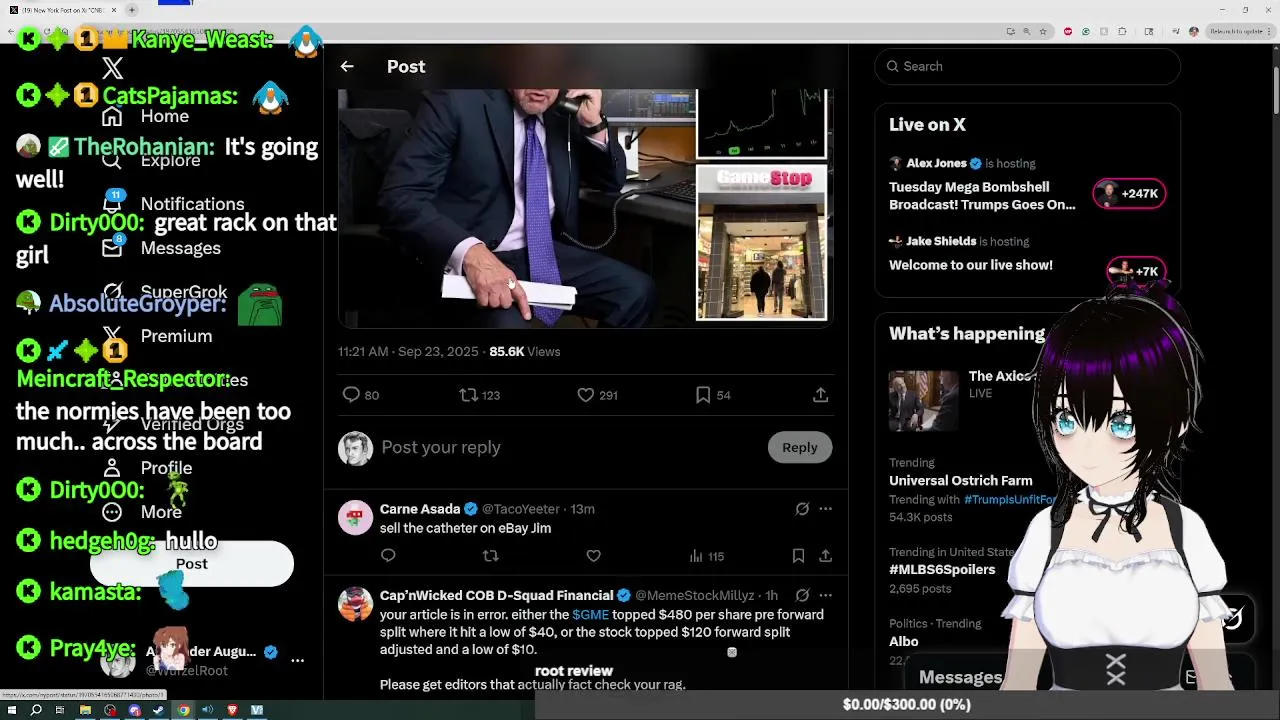Image resolution: width=1280 pixels, height=720 pixels.
Task: Open Albo politics trend
Action: [x=903, y=642]
